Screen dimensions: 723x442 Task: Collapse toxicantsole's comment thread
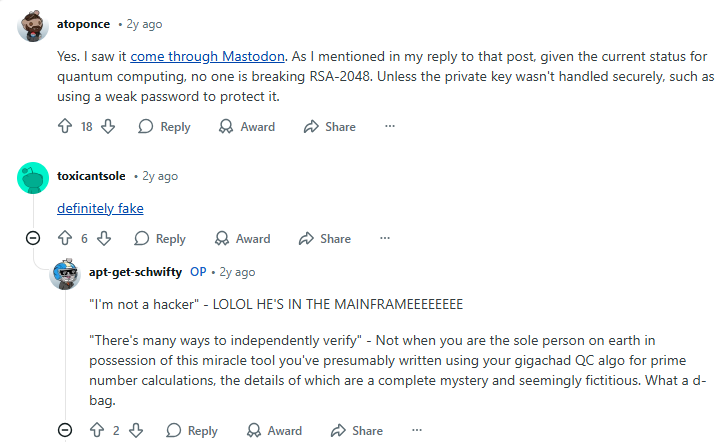click(x=33, y=239)
